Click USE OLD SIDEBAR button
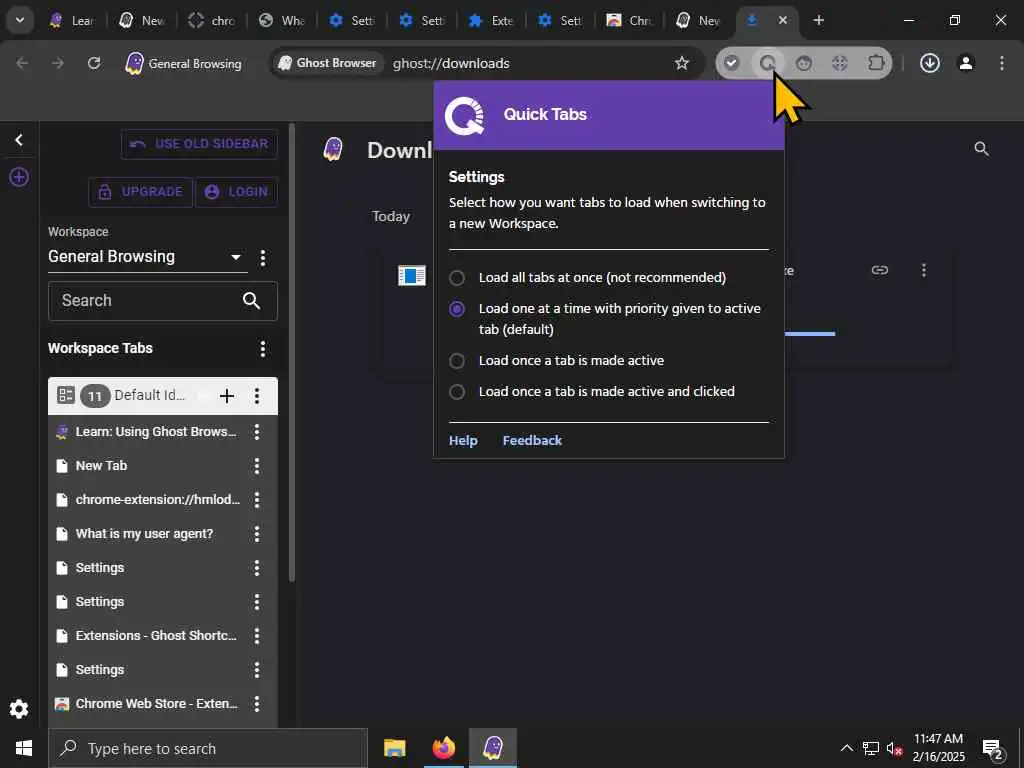The height and width of the screenshot is (768, 1024). pyautogui.click(x=199, y=144)
